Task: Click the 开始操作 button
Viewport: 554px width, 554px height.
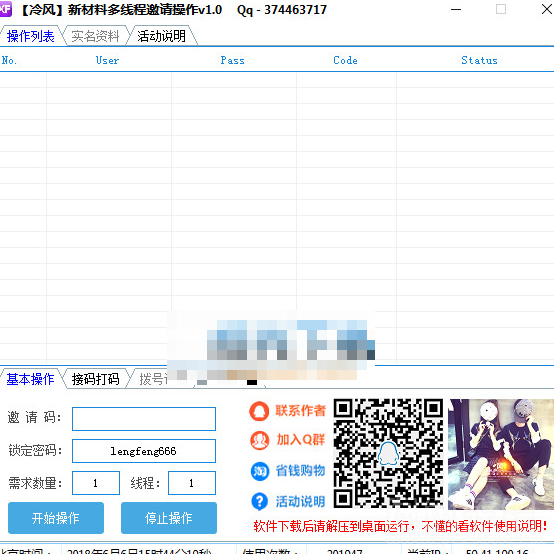Action: pos(56,518)
